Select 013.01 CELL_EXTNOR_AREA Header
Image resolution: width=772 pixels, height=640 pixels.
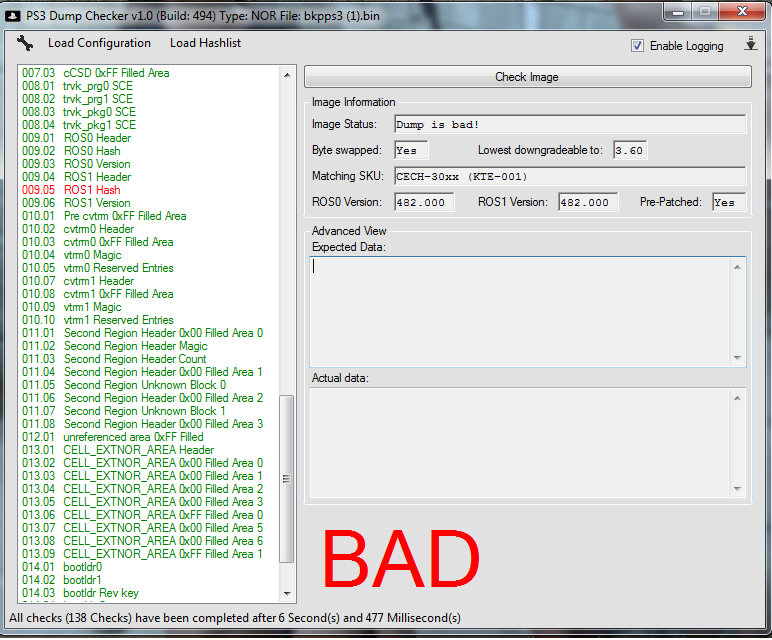[118, 450]
